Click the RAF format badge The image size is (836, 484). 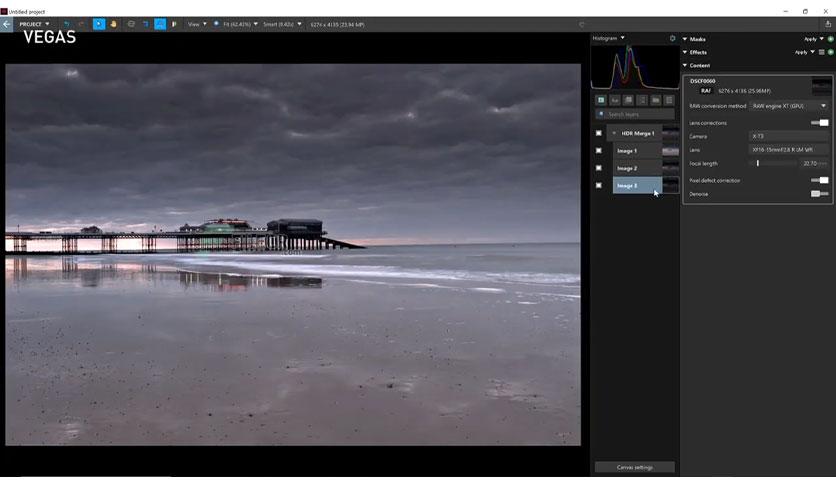click(705, 91)
